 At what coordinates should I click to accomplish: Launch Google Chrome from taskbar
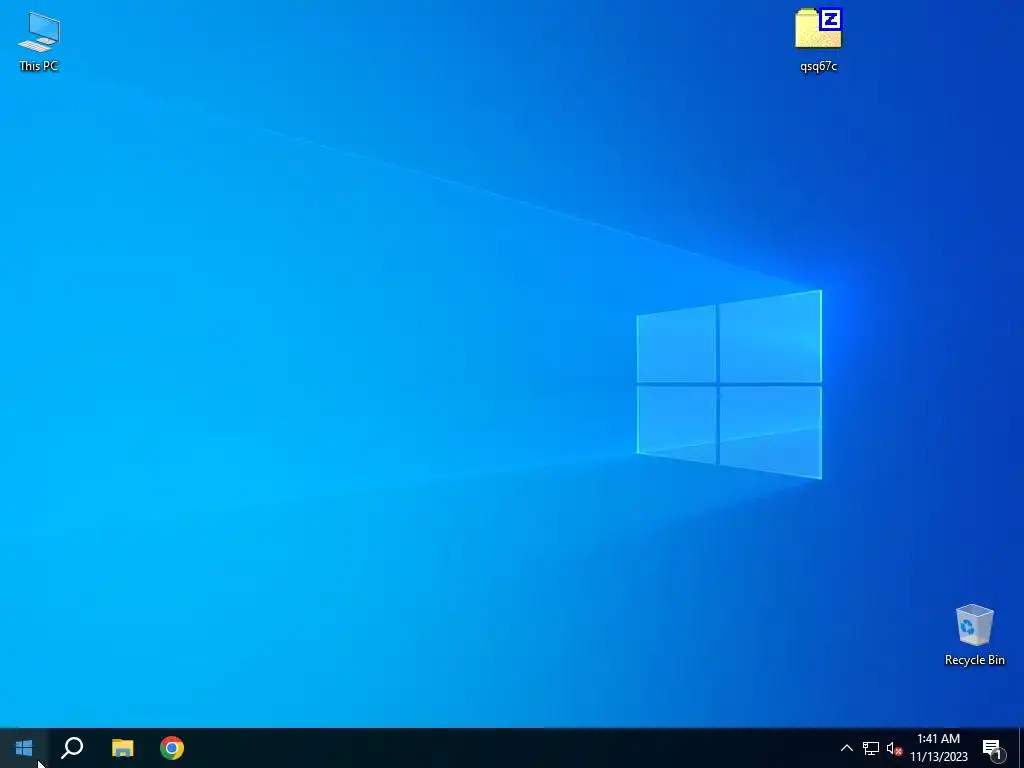point(172,748)
